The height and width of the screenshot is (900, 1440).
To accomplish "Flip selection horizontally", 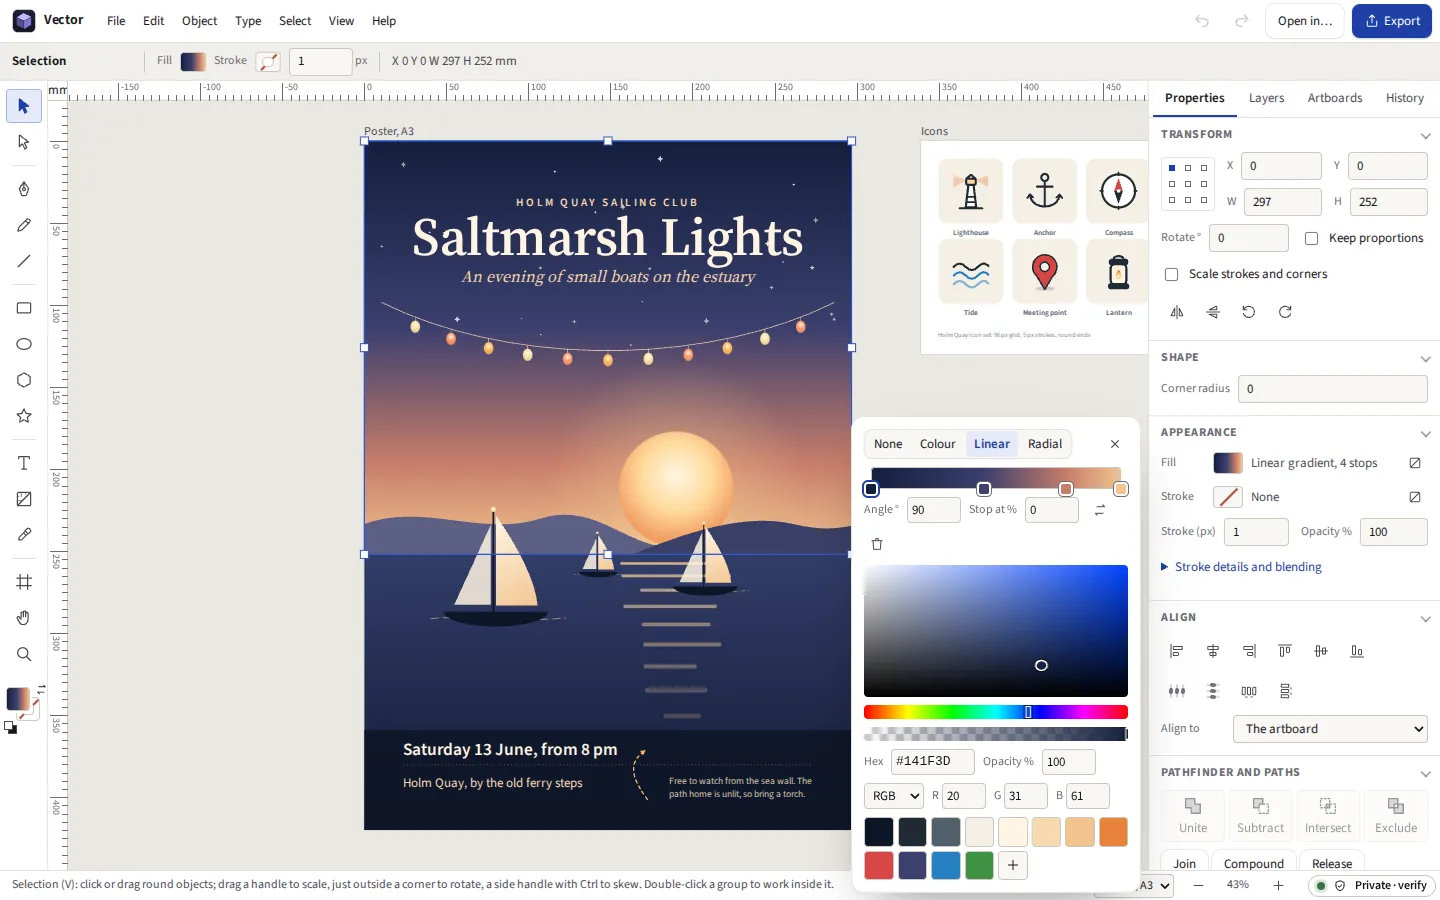I will coord(1177,312).
